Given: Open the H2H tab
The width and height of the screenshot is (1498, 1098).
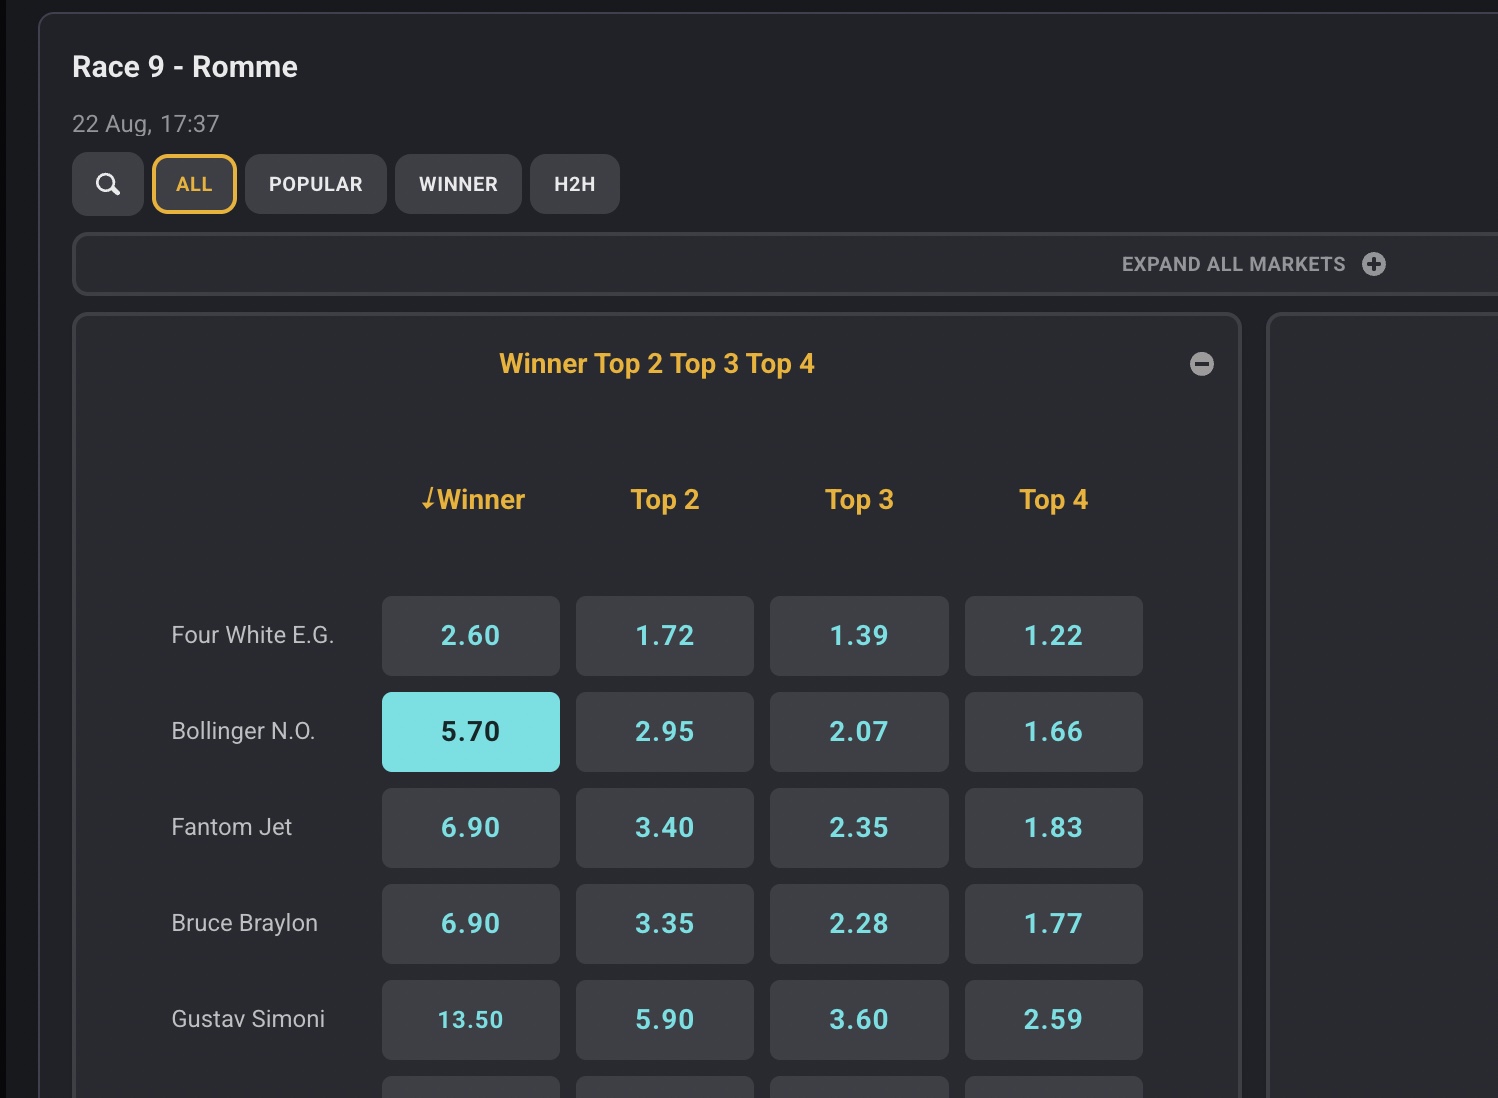Looking at the screenshot, I should pos(575,184).
